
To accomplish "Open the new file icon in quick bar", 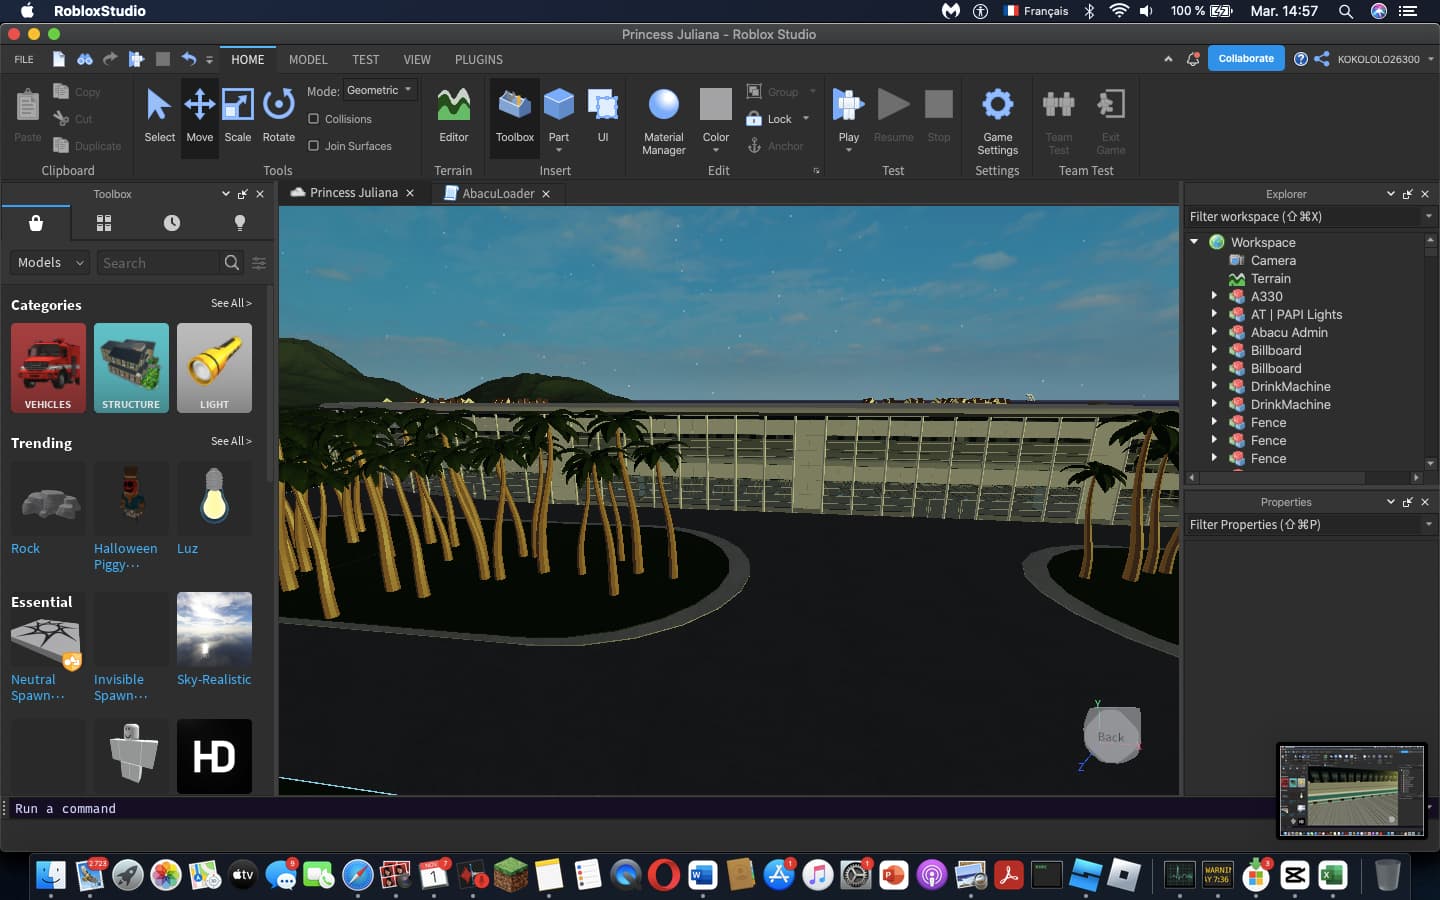I will (x=59, y=59).
